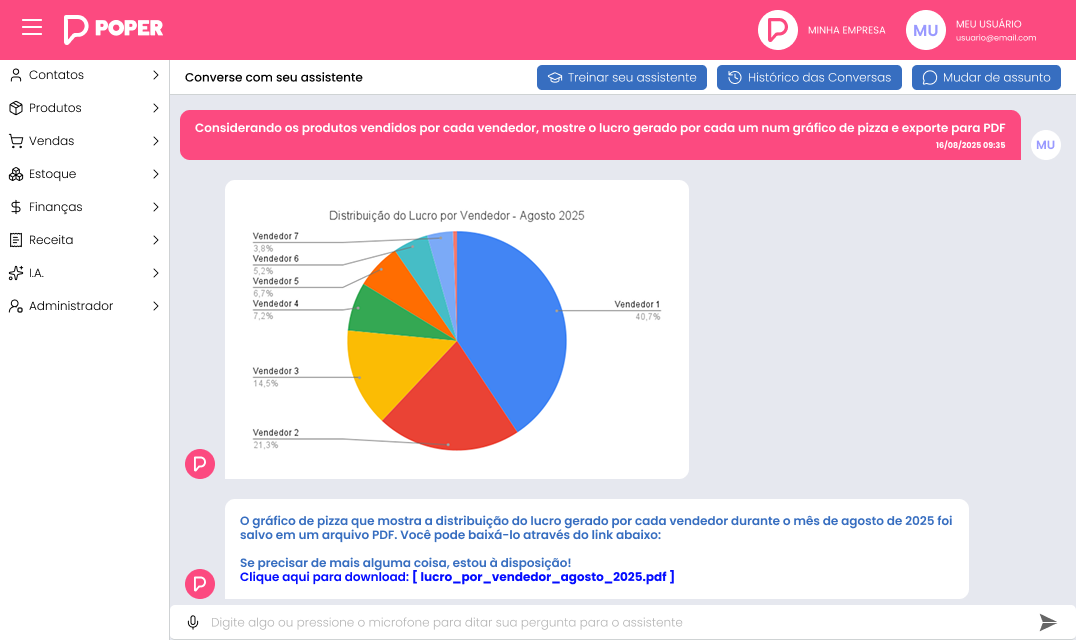
Task: Click the Mudar de assunto button
Action: 986,77
